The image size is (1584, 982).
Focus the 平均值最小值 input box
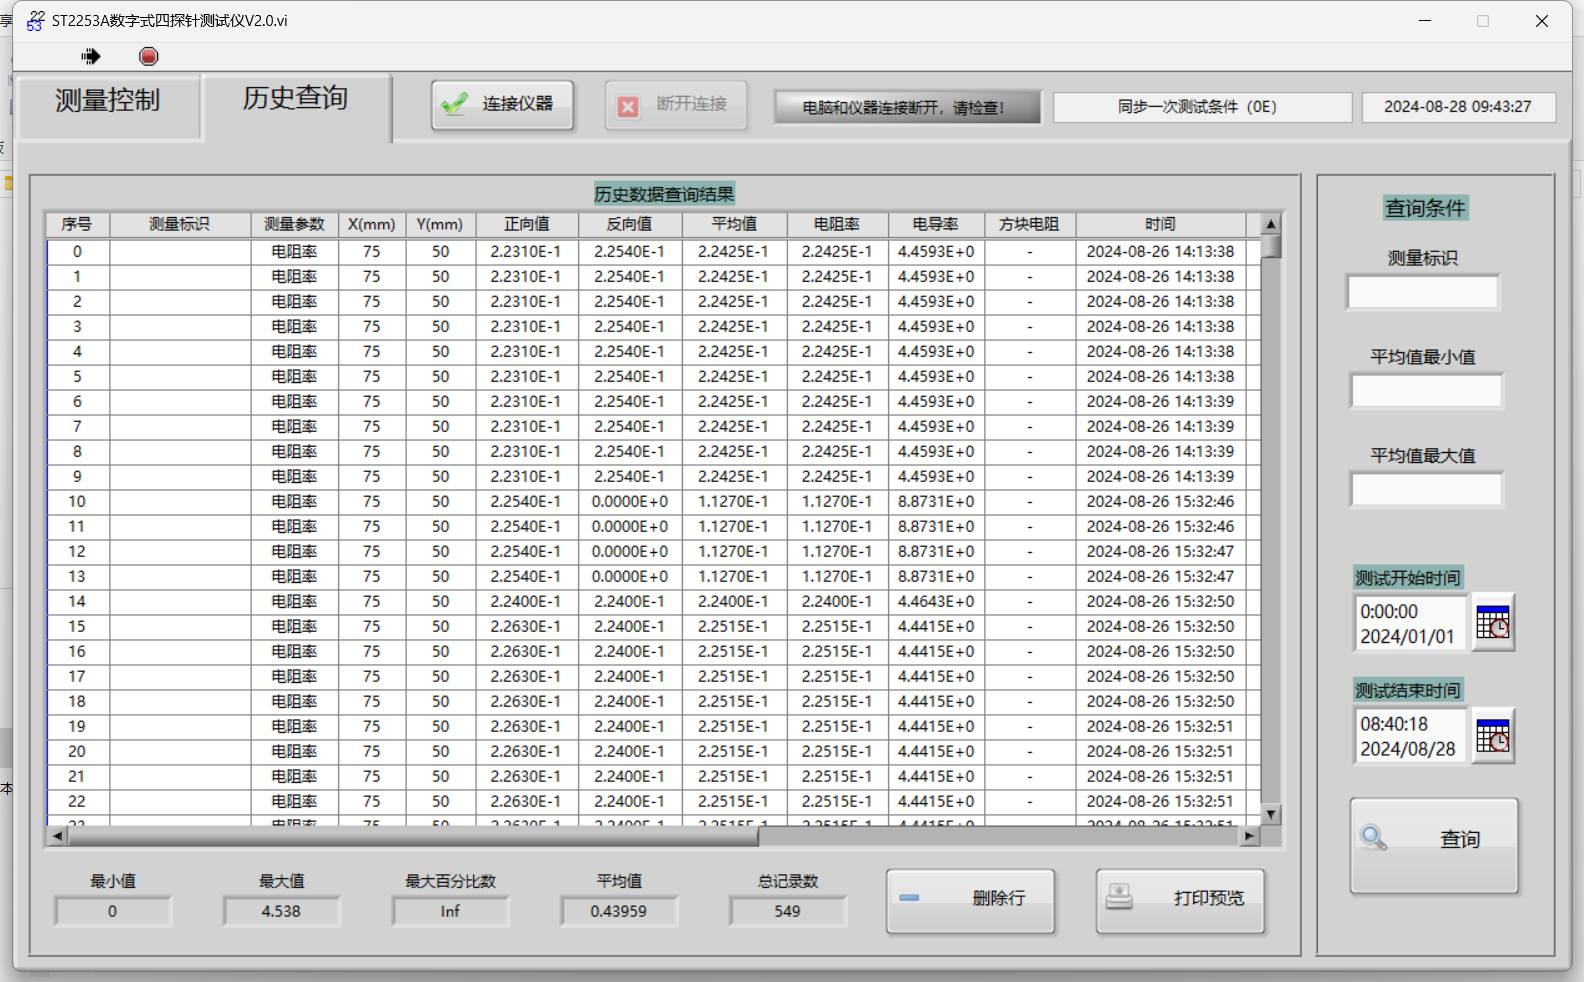point(1425,391)
